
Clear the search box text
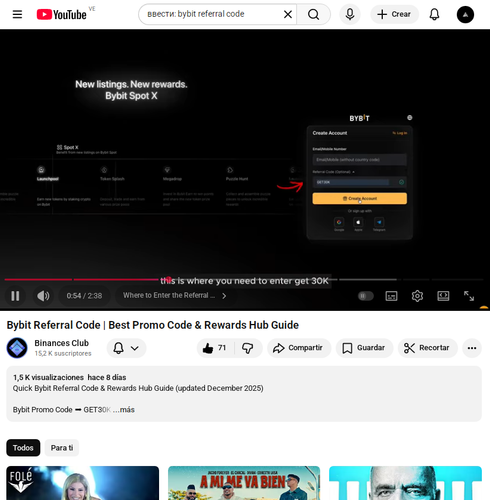(x=288, y=14)
